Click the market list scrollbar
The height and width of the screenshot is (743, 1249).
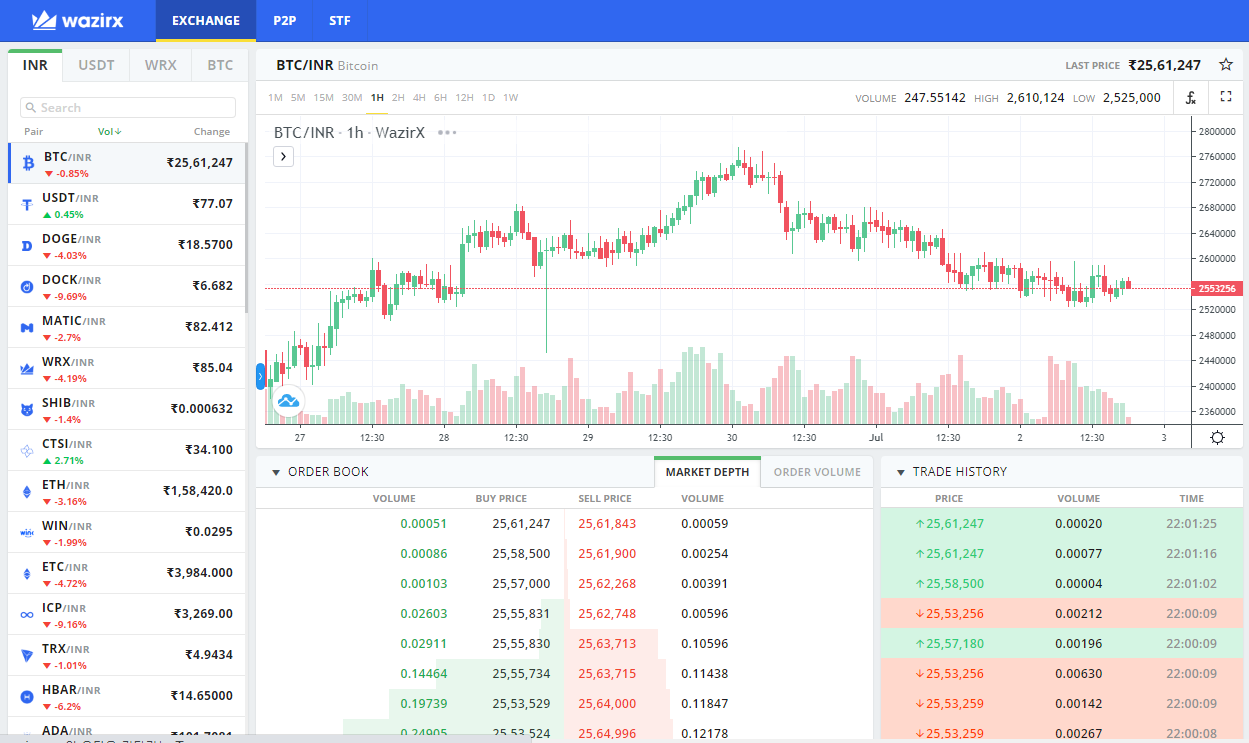(x=246, y=228)
